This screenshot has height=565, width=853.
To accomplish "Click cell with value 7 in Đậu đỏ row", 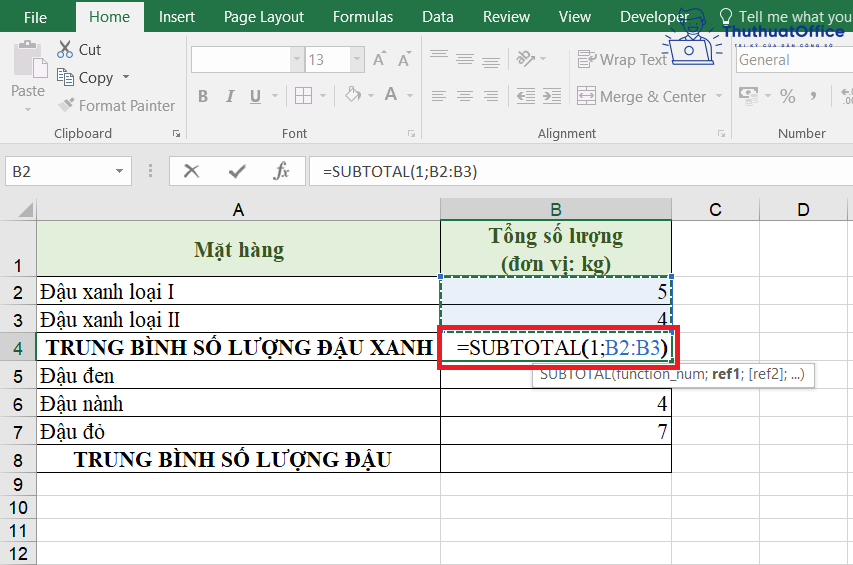I will tap(556, 431).
